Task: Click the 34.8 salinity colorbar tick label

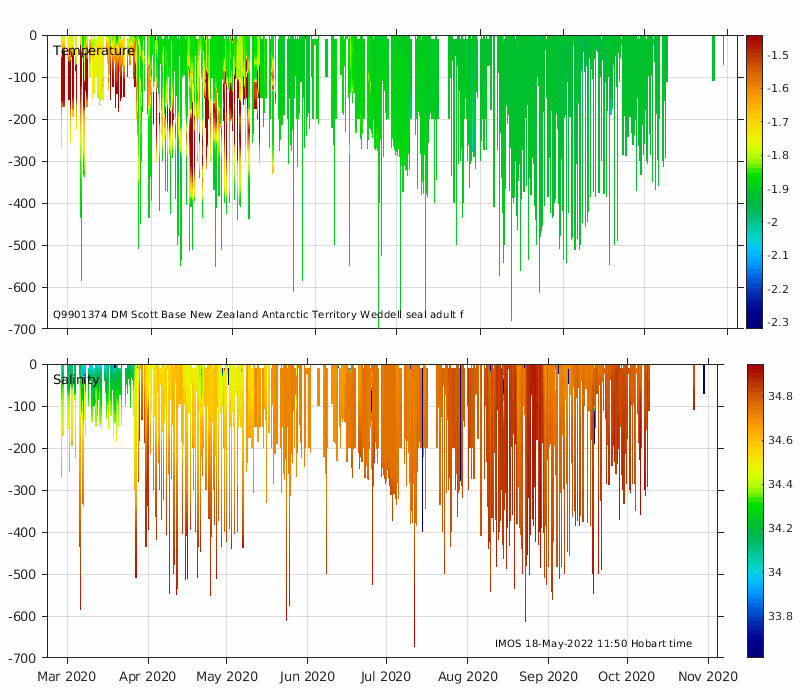Action: [781, 396]
